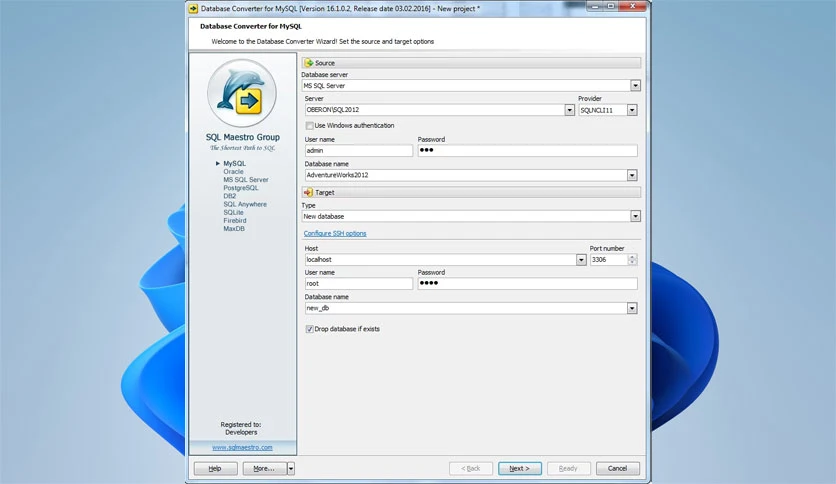Image resolution: width=836 pixels, height=484 pixels.
Task: Click the Target section arrow icon
Action: [308, 192]
